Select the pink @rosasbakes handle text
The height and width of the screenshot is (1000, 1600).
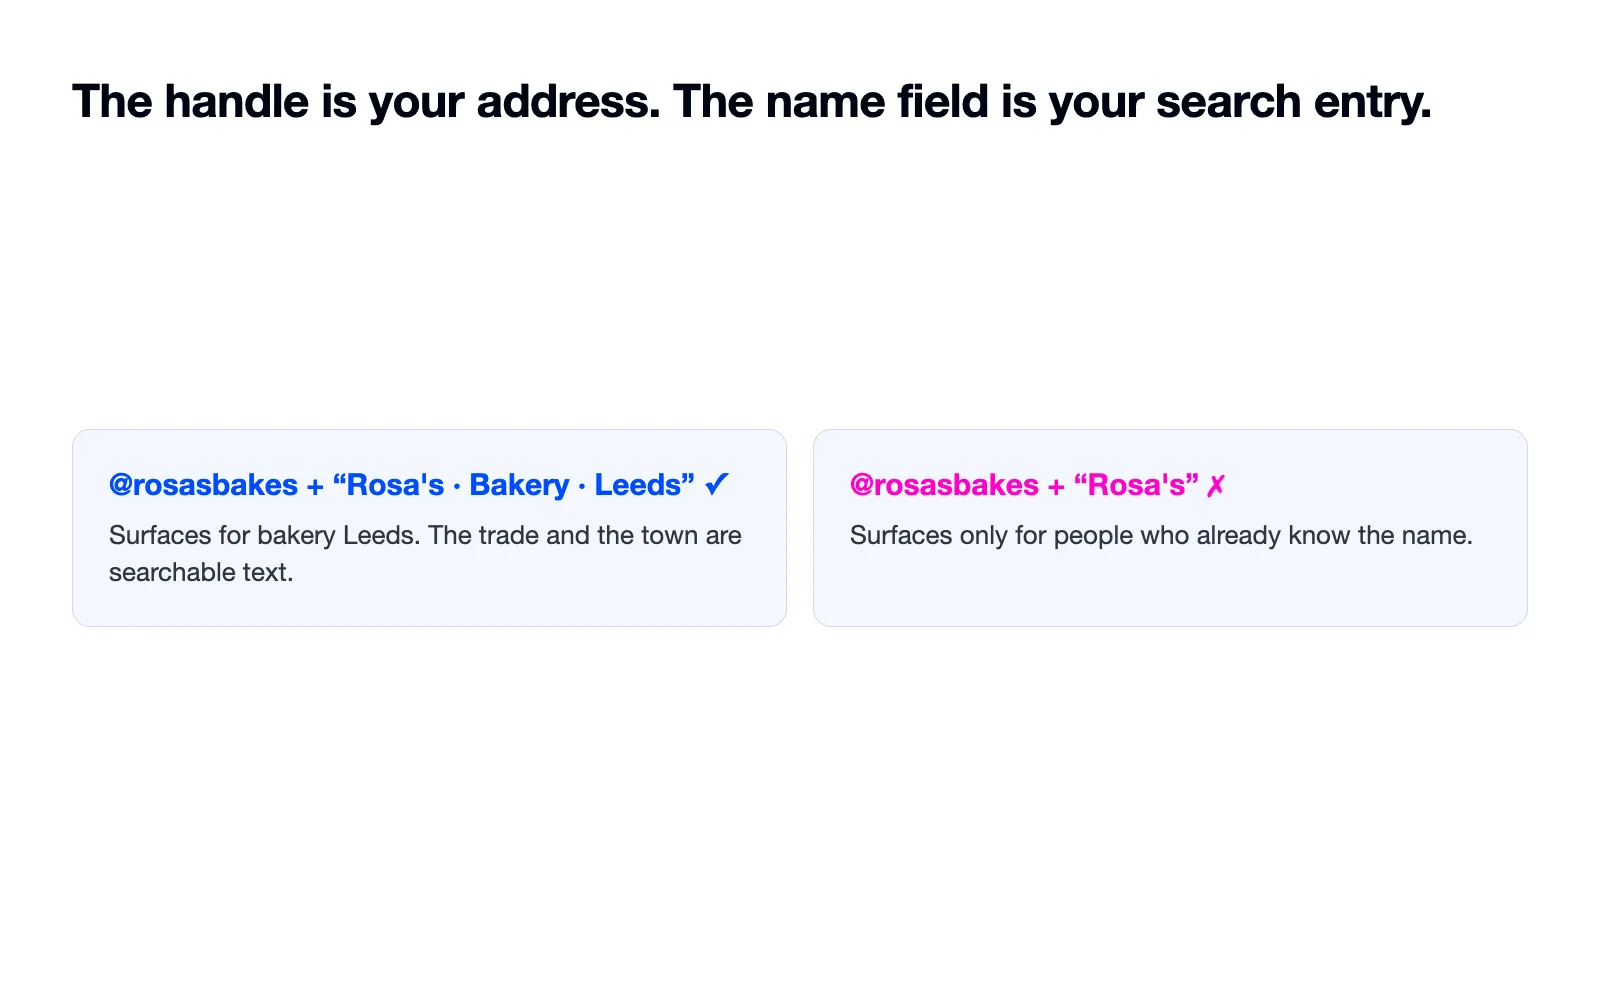pos(944,485)
